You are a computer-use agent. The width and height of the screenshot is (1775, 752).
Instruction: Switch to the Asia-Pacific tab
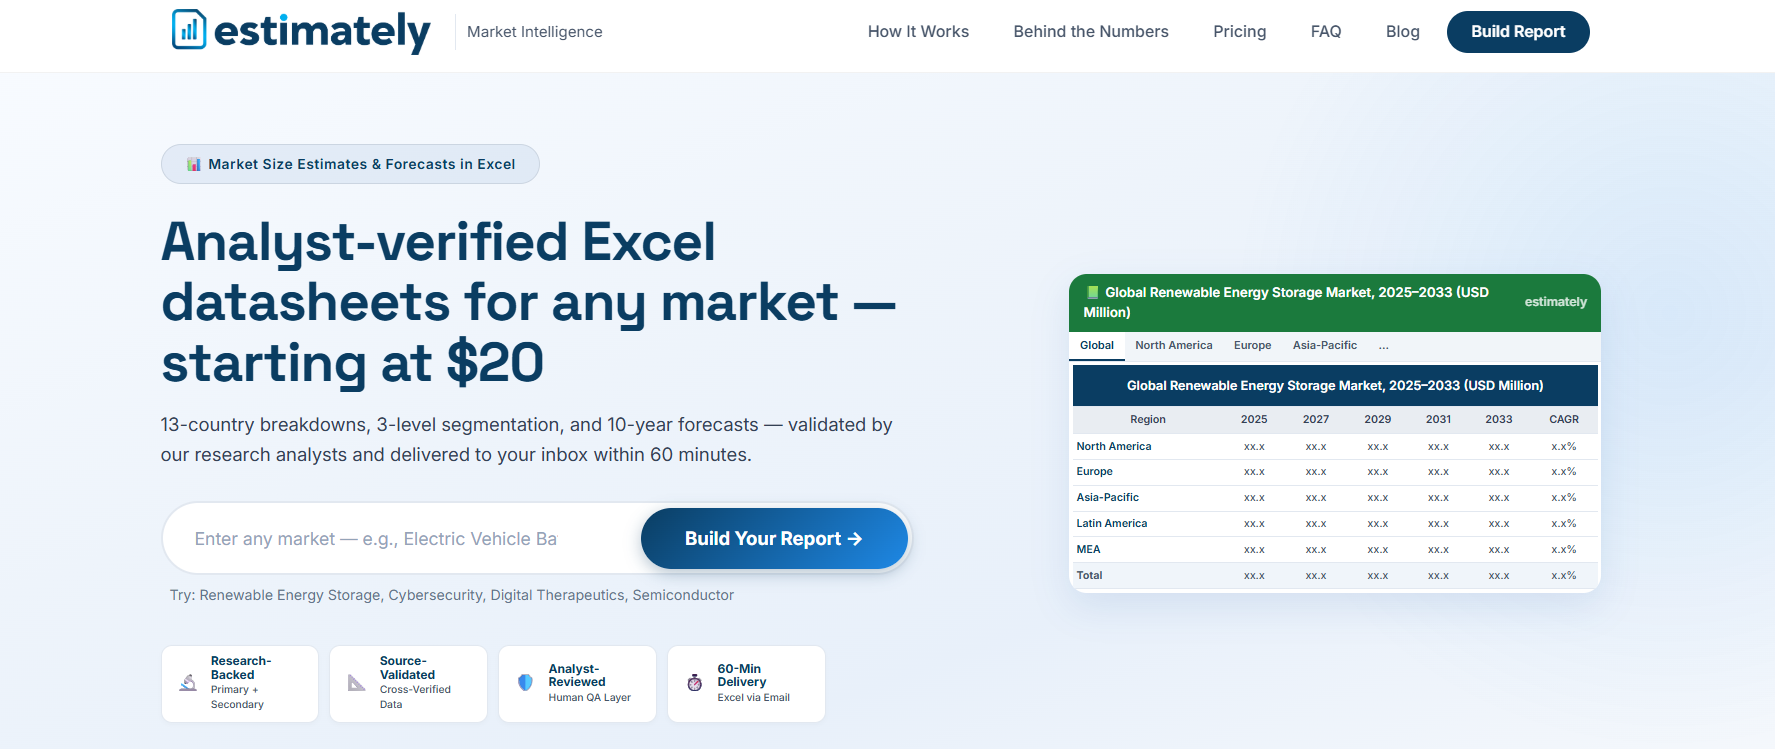[1325, 346]
